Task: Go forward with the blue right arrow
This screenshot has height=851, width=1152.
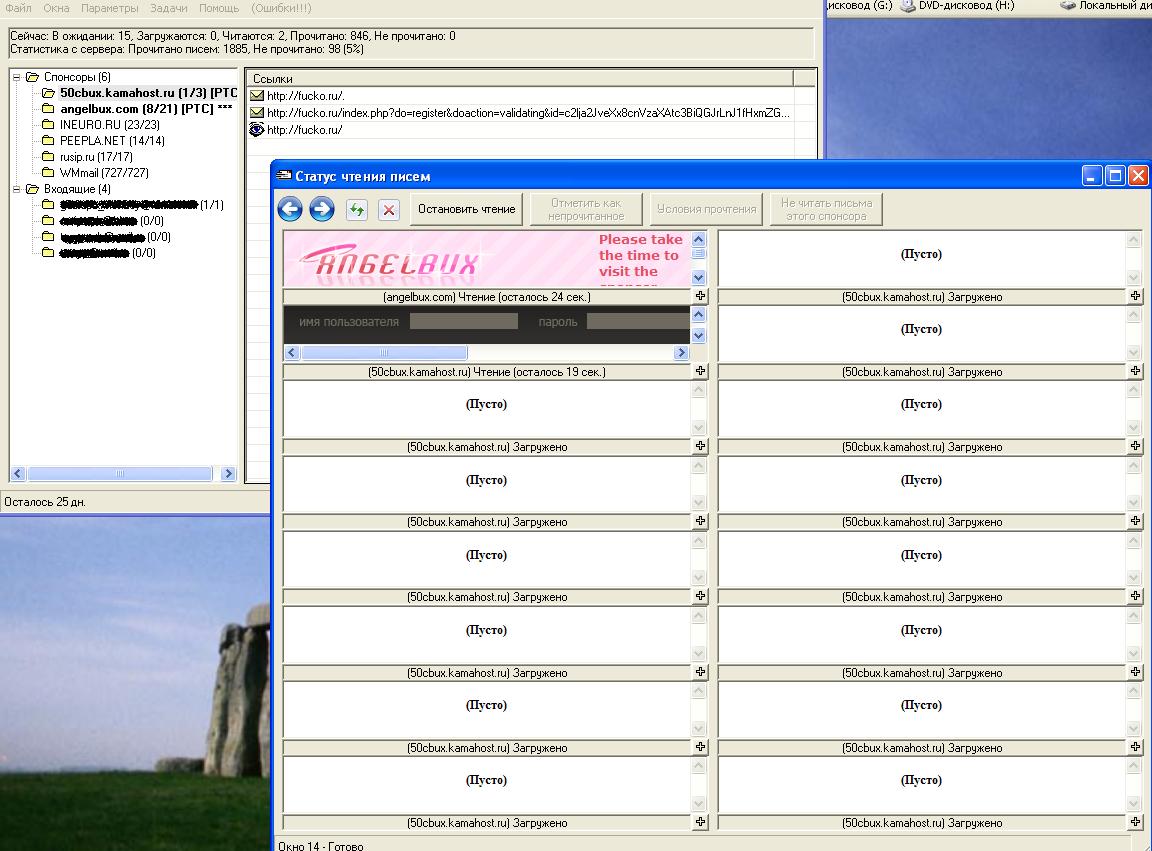Action: coord(322,209)
